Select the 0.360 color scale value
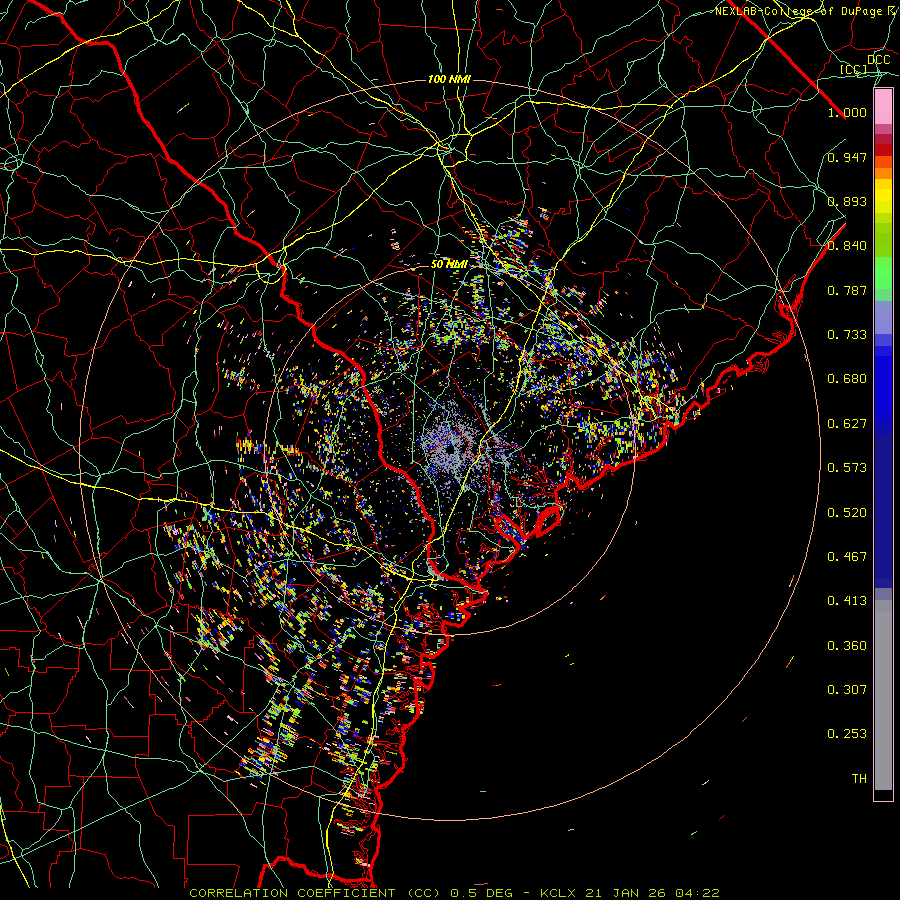The width and height of the screenshot is (900, 900). (847, 646)
